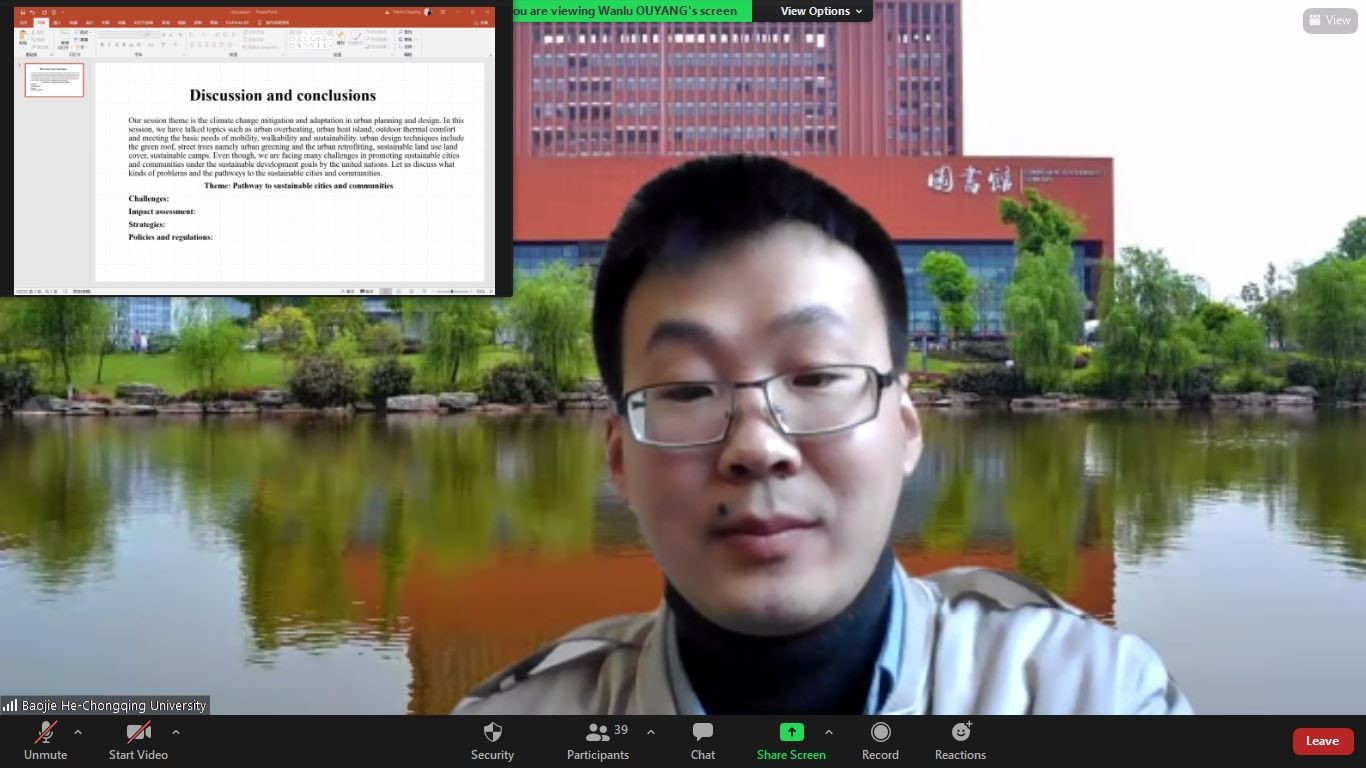Click the screen viewing notification banner
The width and height of the screenshot is (1366, 768).
click(x=630, y=11)
